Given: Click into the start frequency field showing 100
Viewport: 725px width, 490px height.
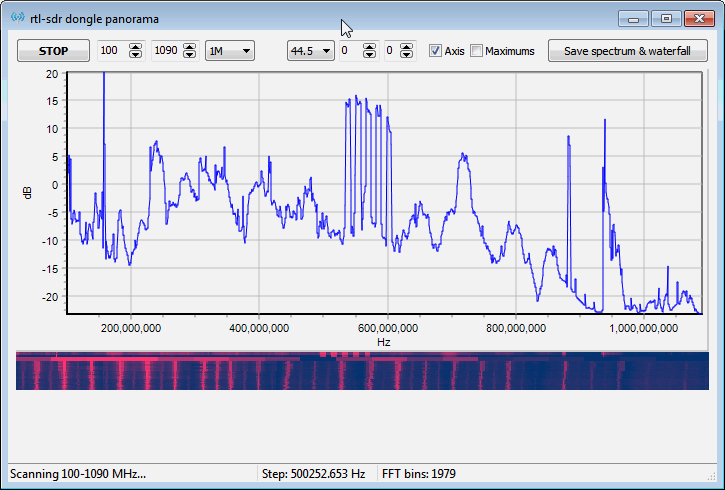Looking at the screenshot, I should pos(110,51).
